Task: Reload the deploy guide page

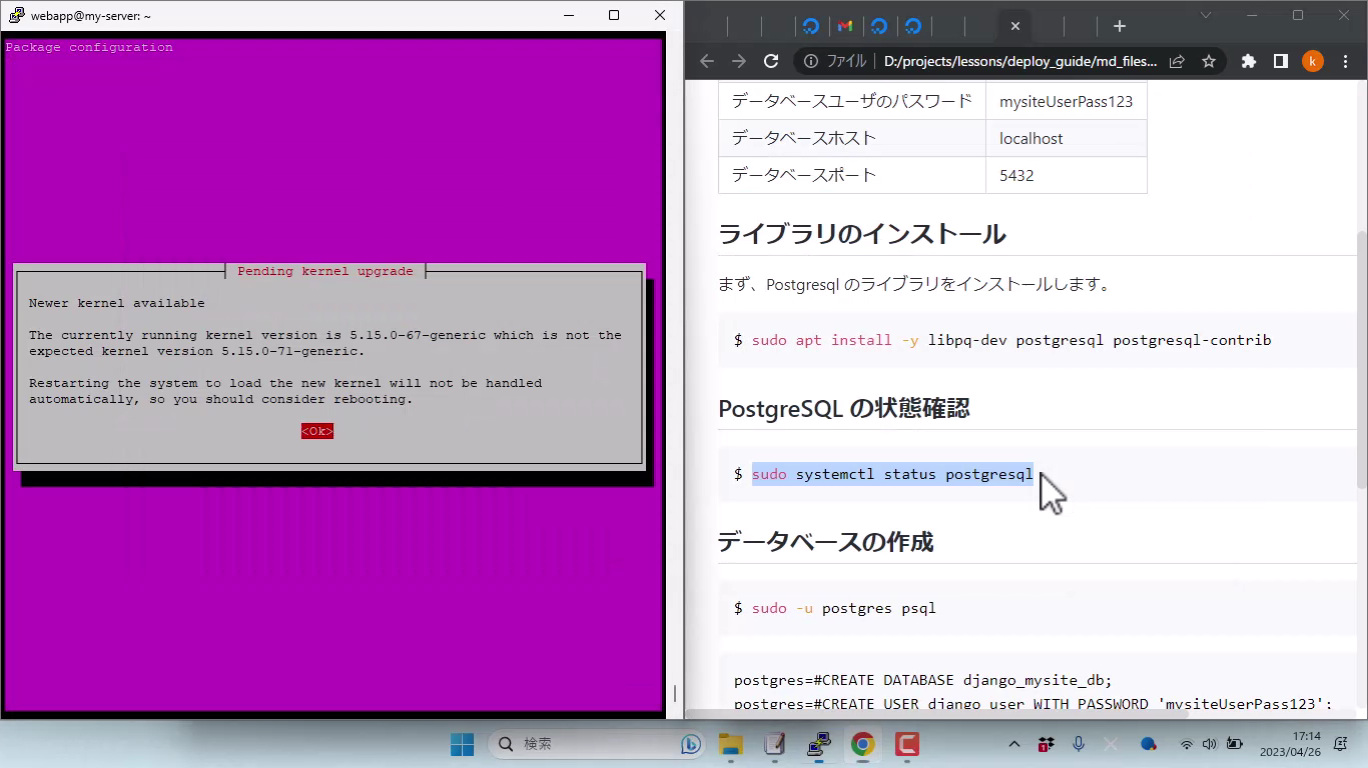Action: (x=771, y=61)
